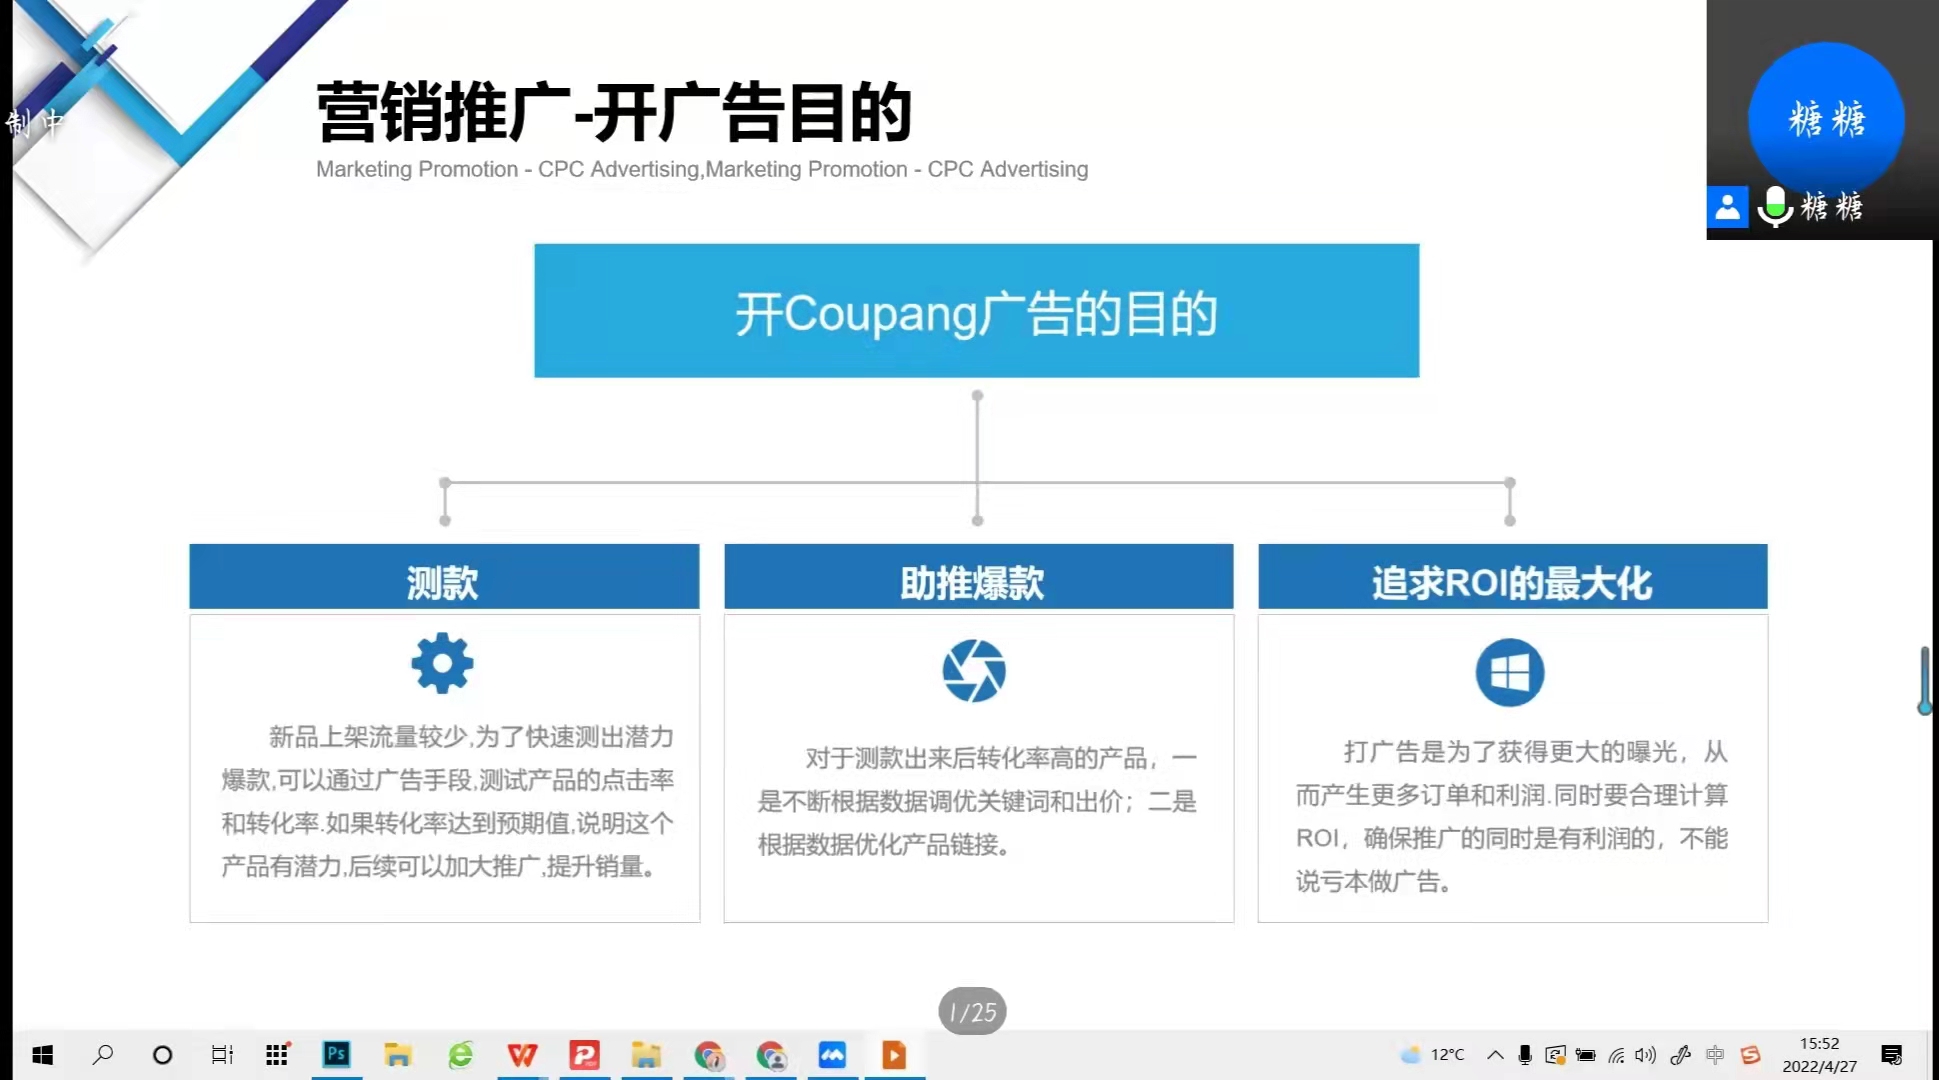Click the aperture icon under 助推爆款
This screenshot has width=1939, height=1080.
[x=974, y=670]
